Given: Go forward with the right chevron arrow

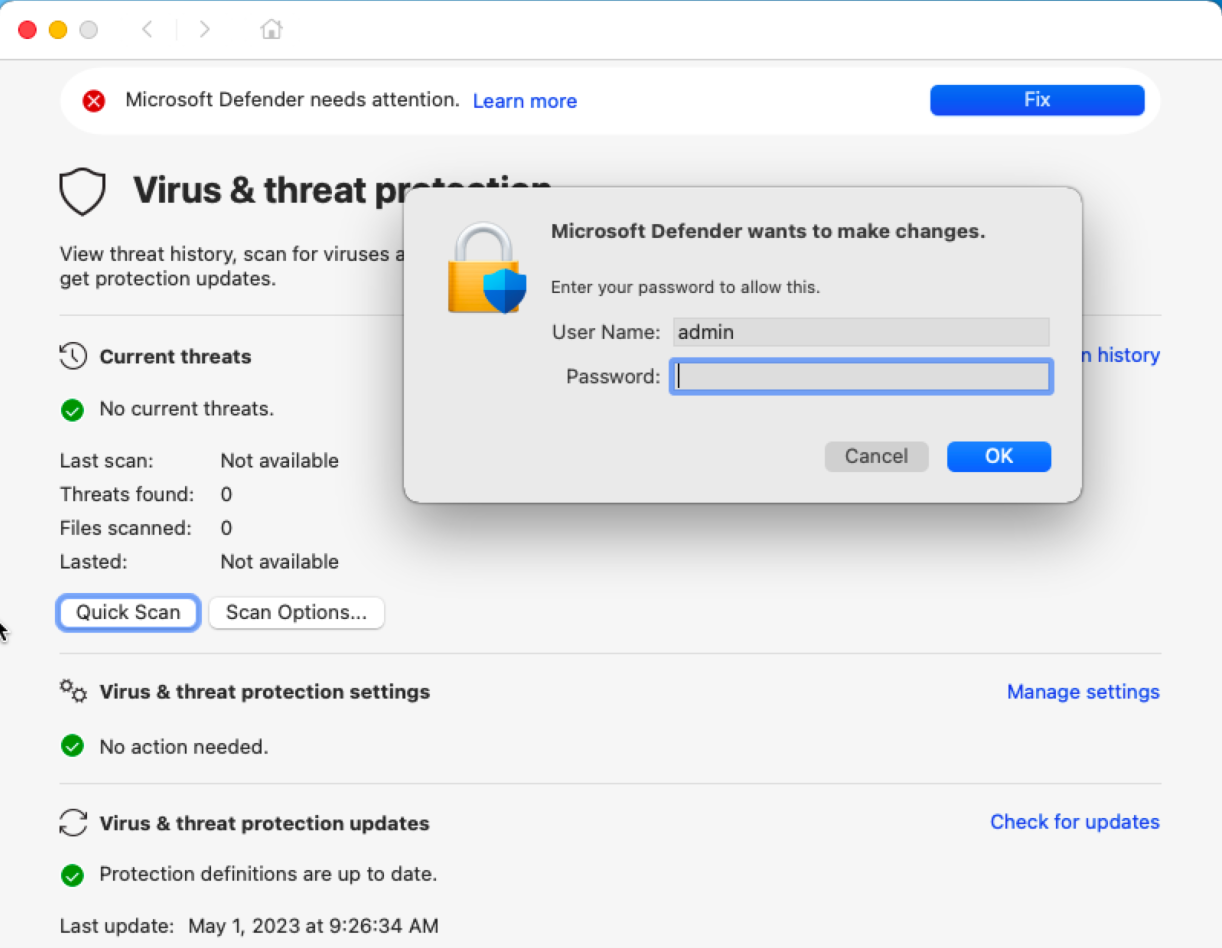Looking at the screenshot, I should [204, 29].
